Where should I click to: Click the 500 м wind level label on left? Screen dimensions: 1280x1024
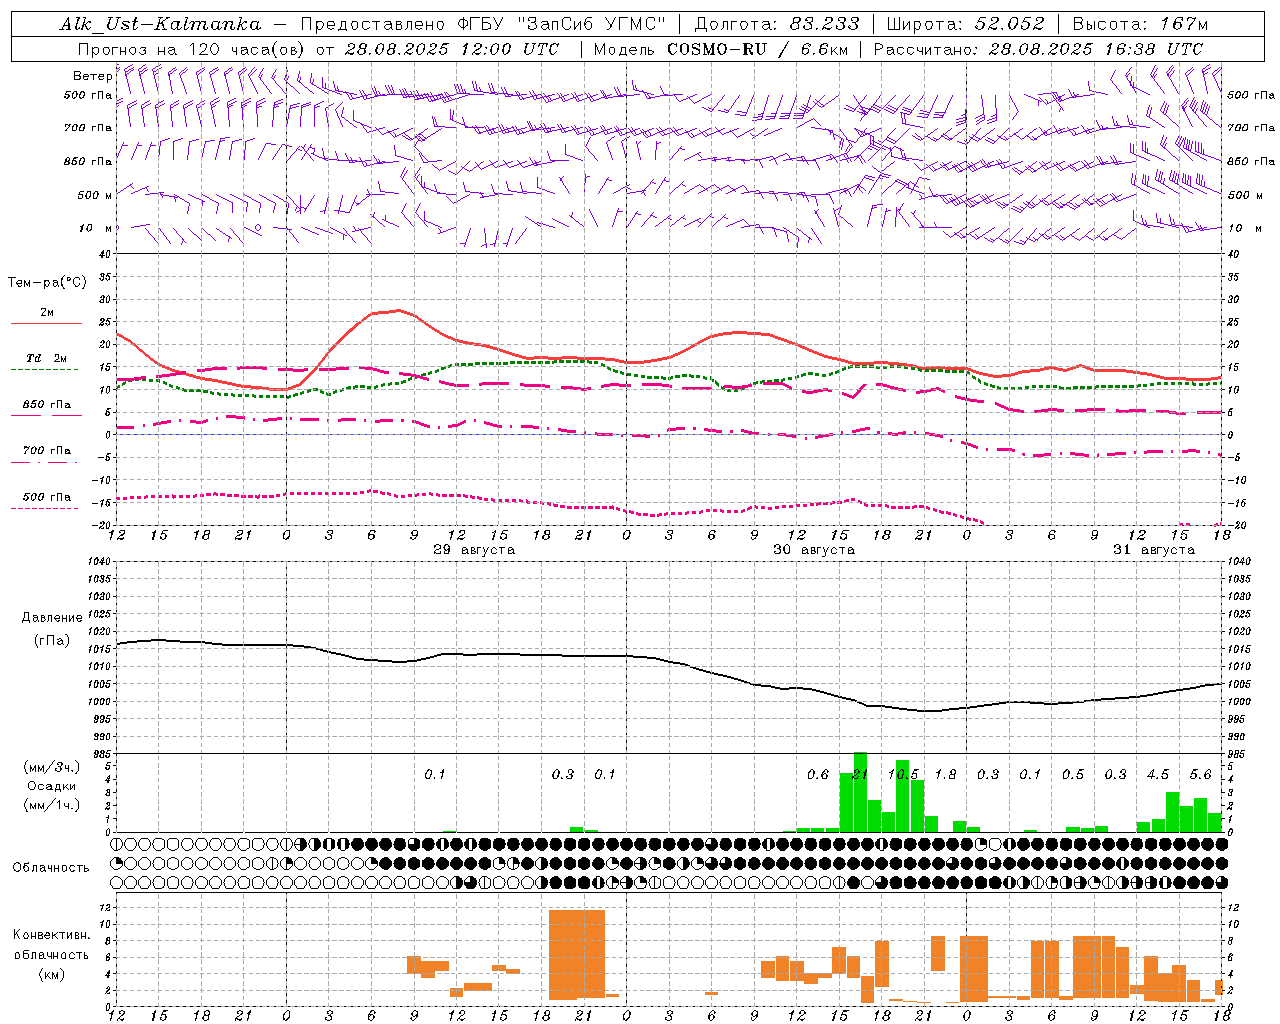95,195
